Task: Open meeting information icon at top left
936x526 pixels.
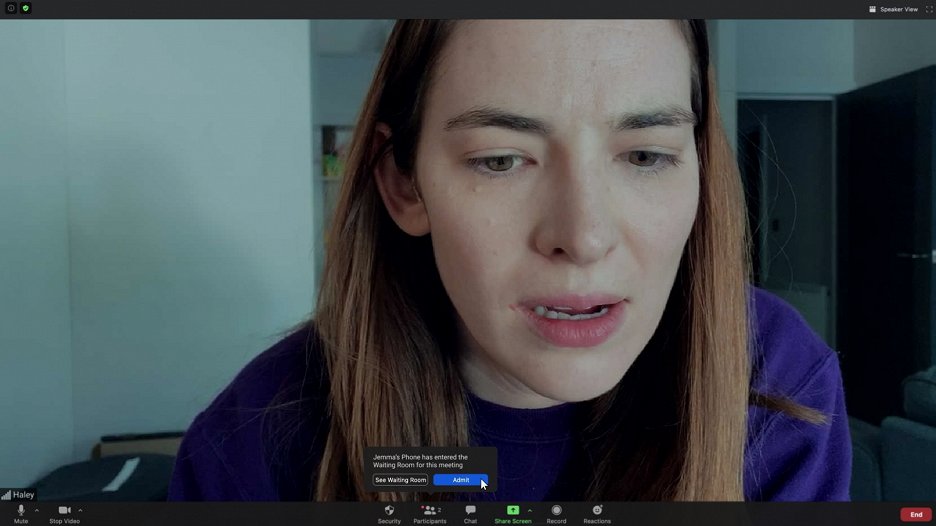Action: (x=11, y=8)
